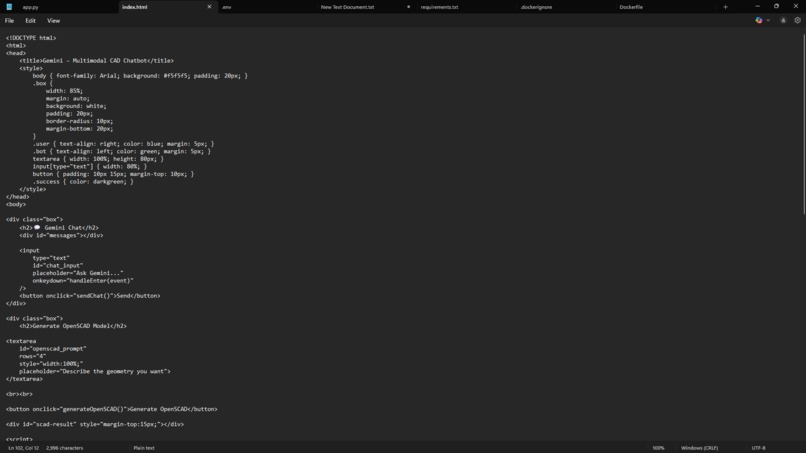Click the 'Gemini Chat</h2>' heading line
The height and width of the screenshot is (453, 806).
click(x=59, y=227)
